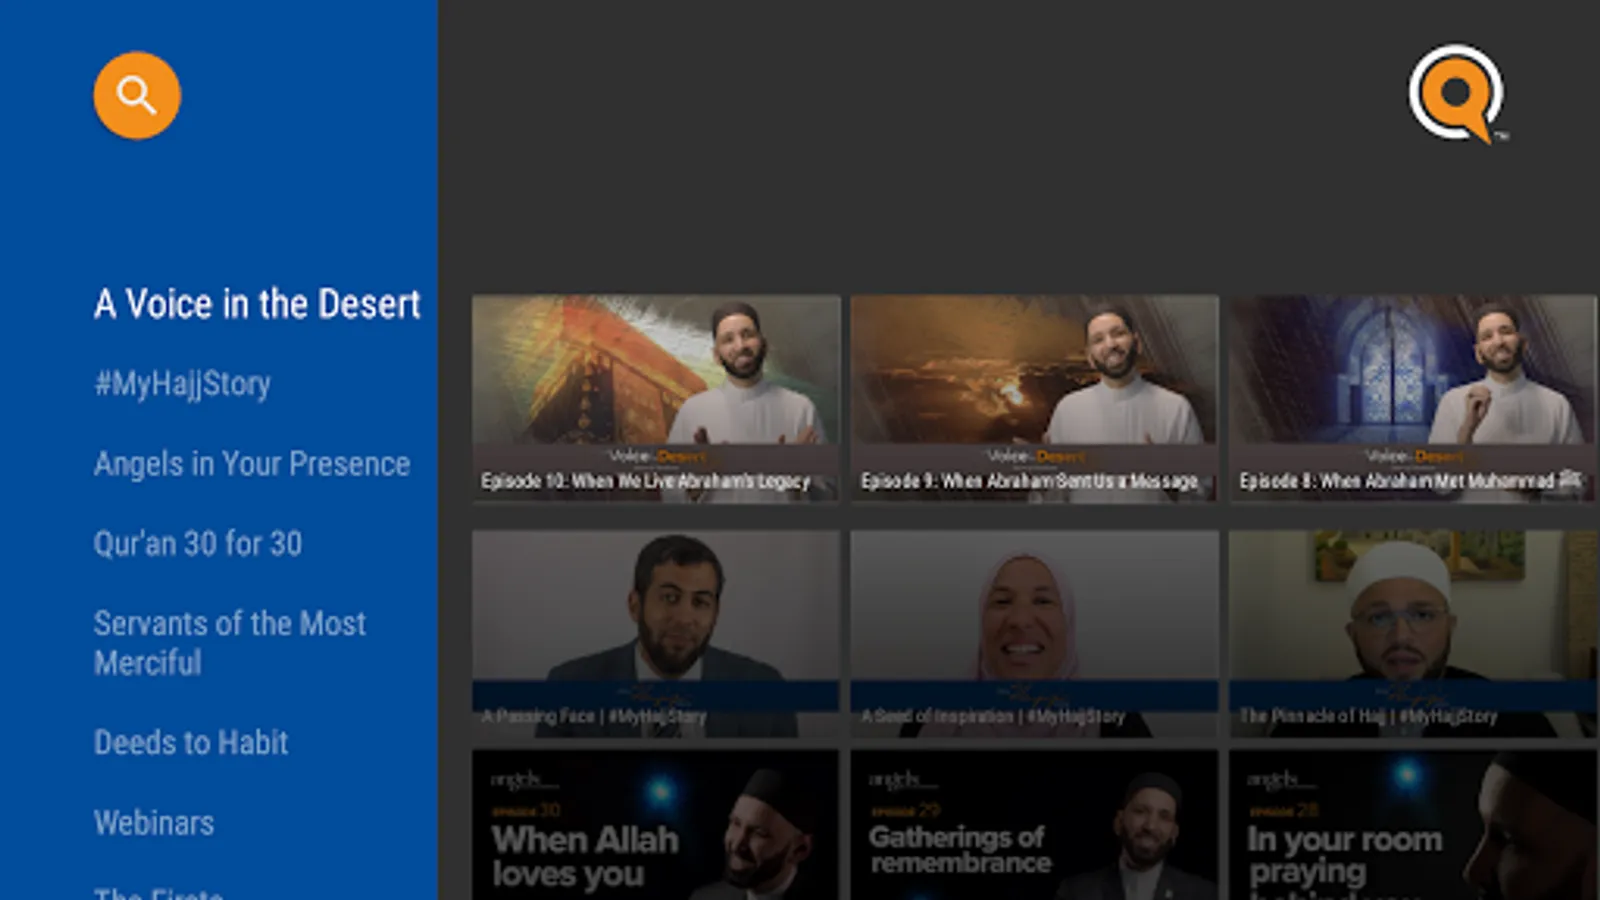Open the orange search button
This screenshot has width=1600, height=900.
pos(137,95)
